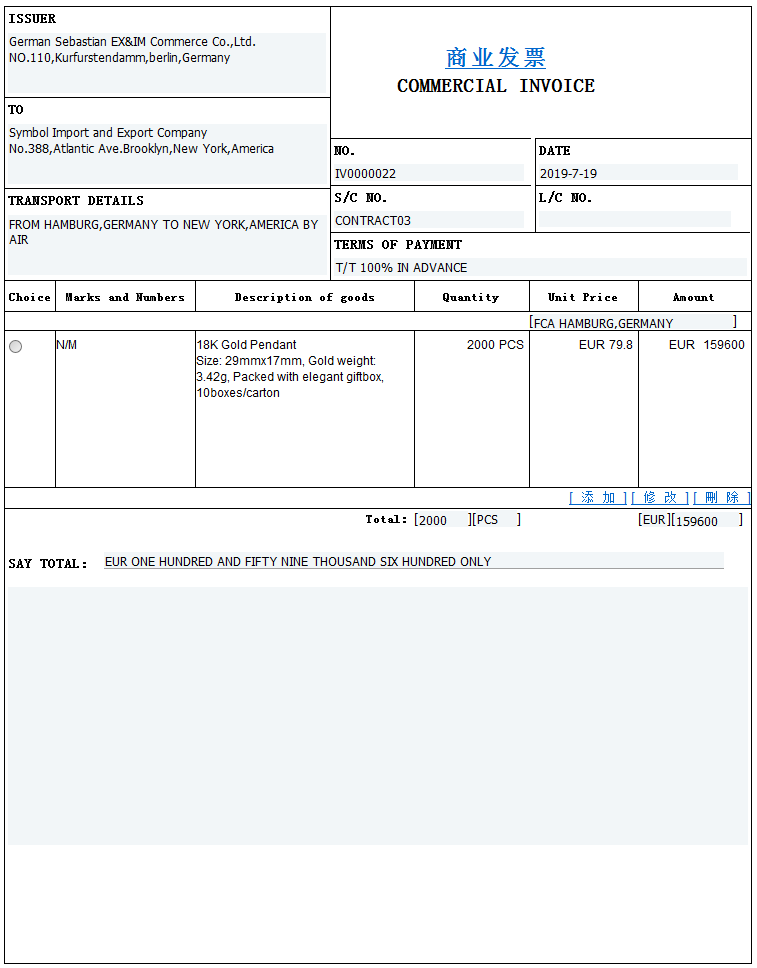Click the FCA HAMBURG,GERMANY price term field
This screenshot has width=757, height=968.
click(x=632, y=323)
